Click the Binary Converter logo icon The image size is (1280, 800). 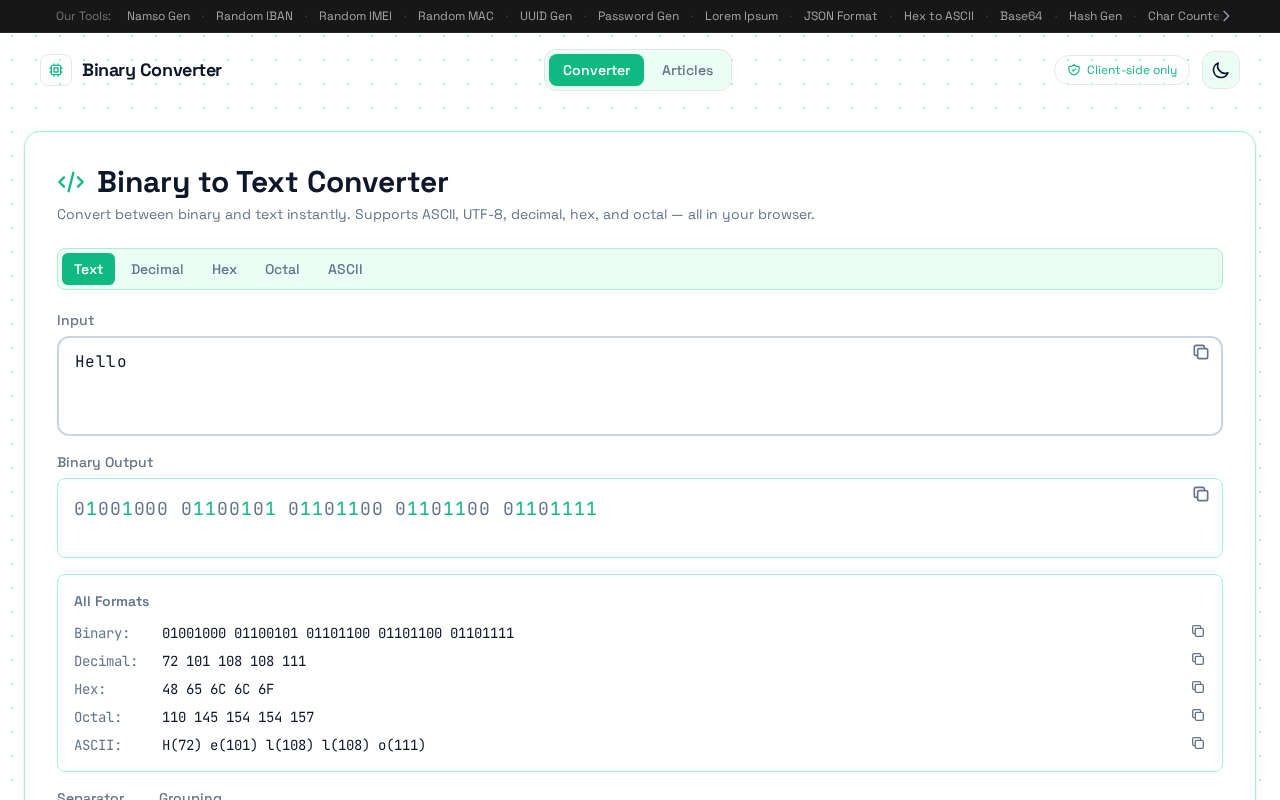tap(56, 70)
